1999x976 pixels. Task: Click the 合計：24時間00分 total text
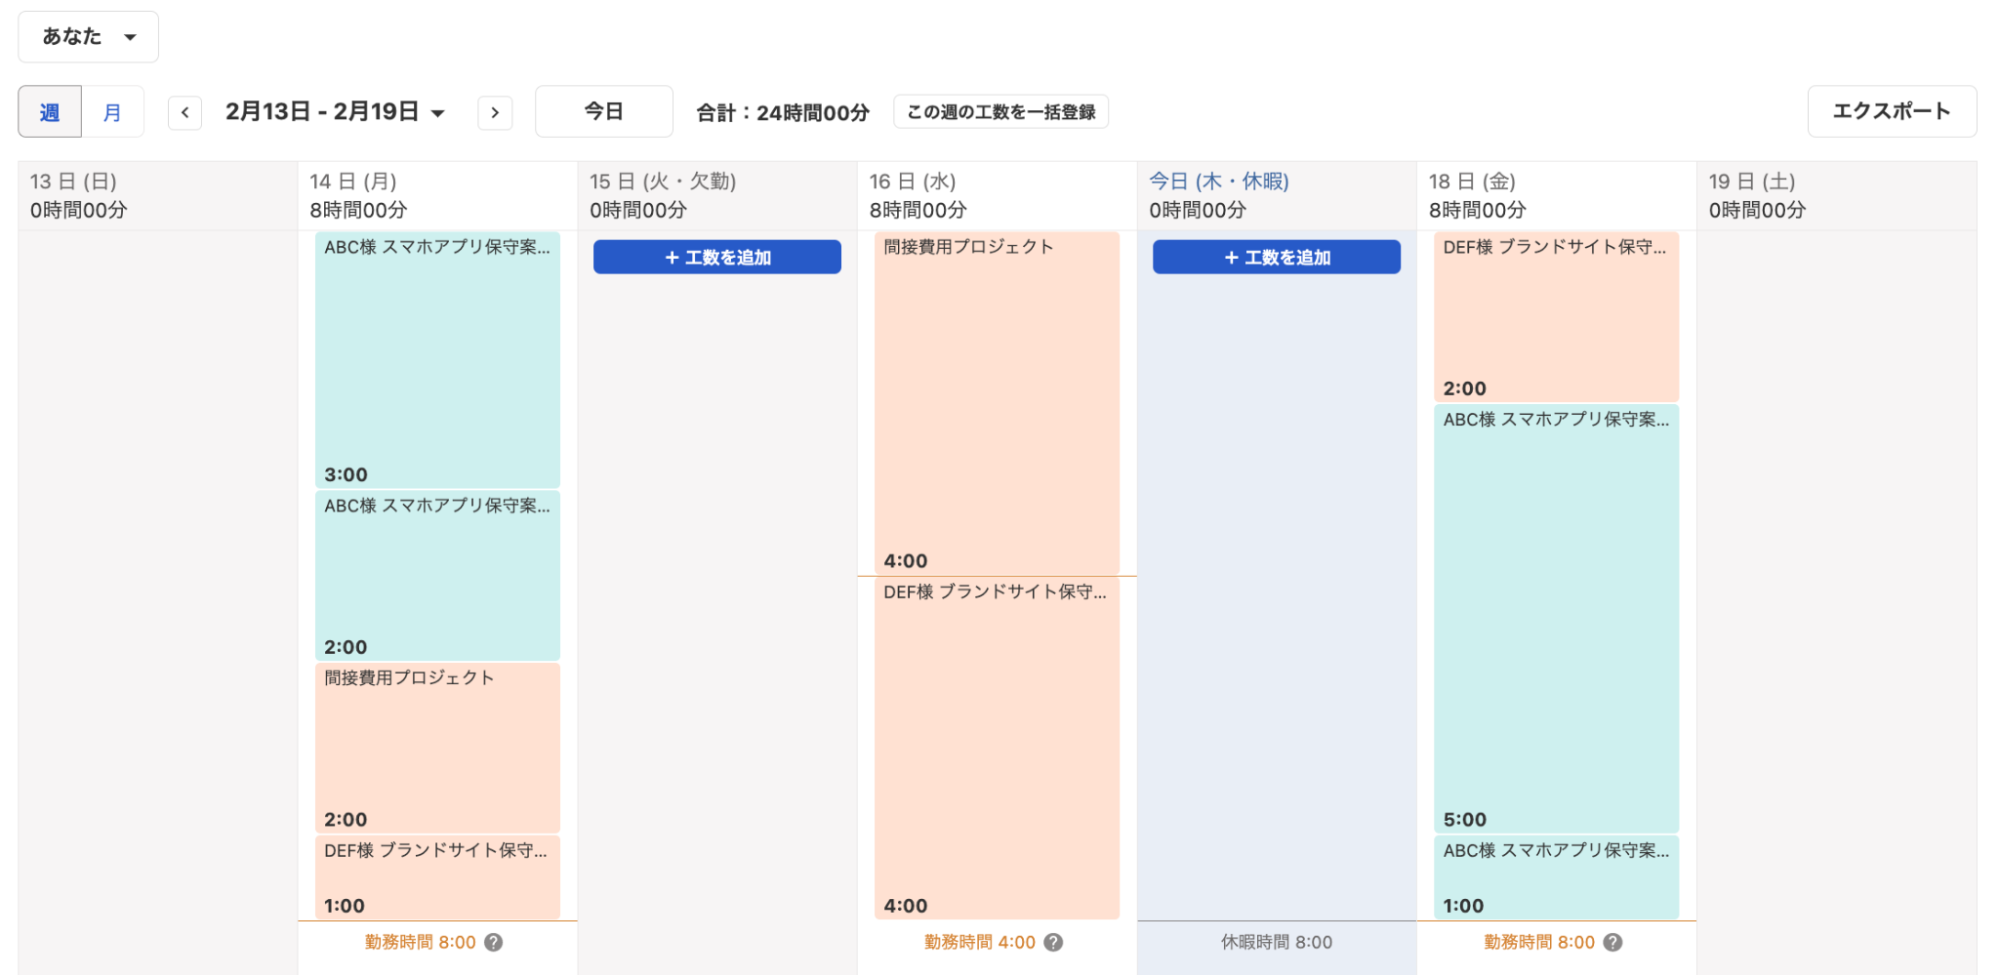point(783,113)
